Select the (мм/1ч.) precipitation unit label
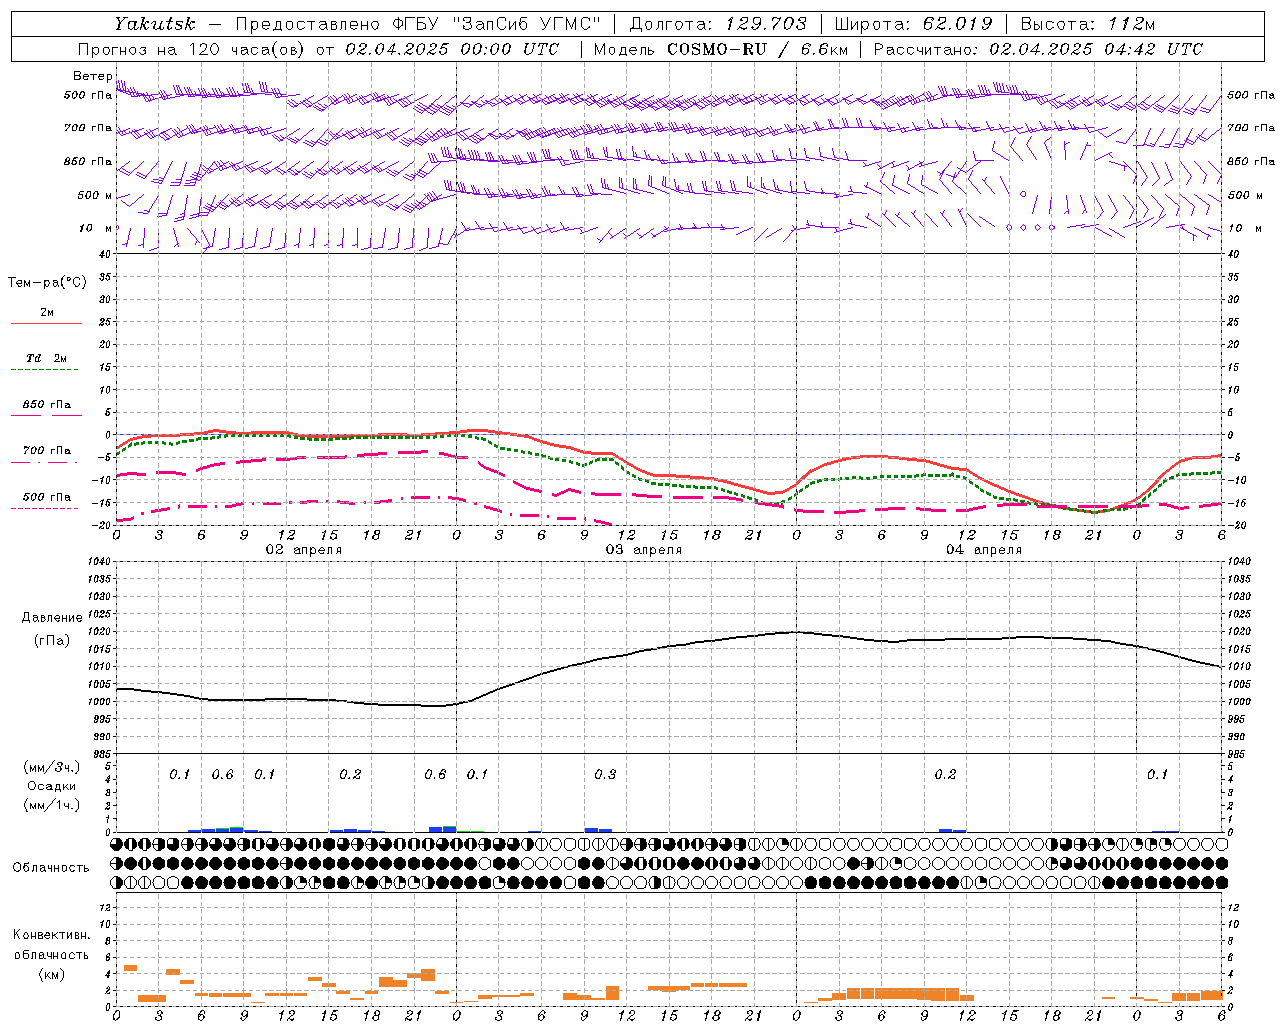Viewport: 1280px width, 1024px height. click(52, 805)
